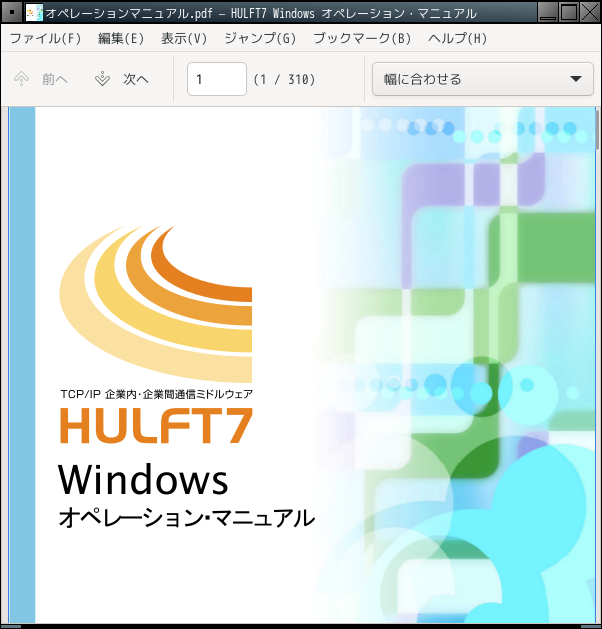The image size is (602, 629).
Task: Click the Windows heading on the cover
Action: pyautogui.click(x=143, y=479)
